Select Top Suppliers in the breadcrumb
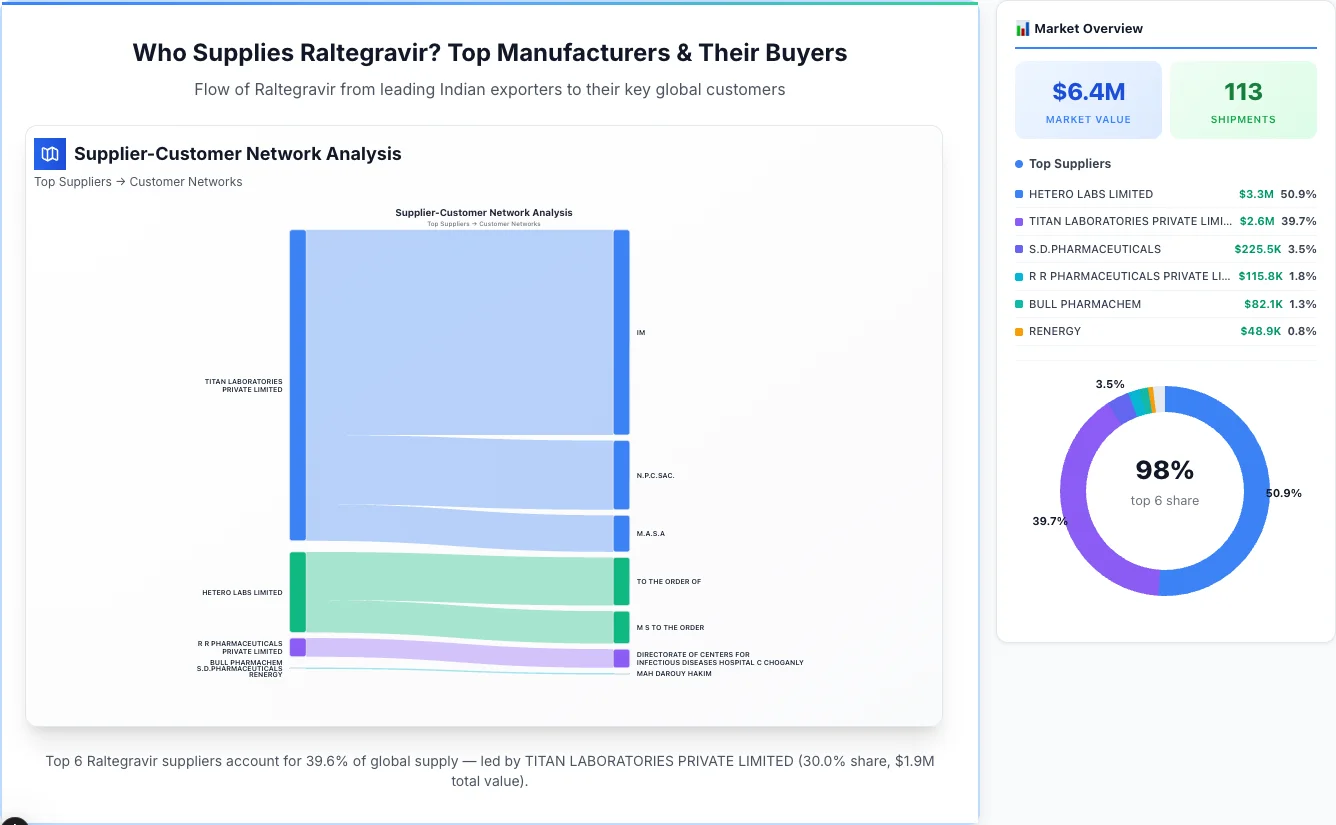 [x=73, y=181]
